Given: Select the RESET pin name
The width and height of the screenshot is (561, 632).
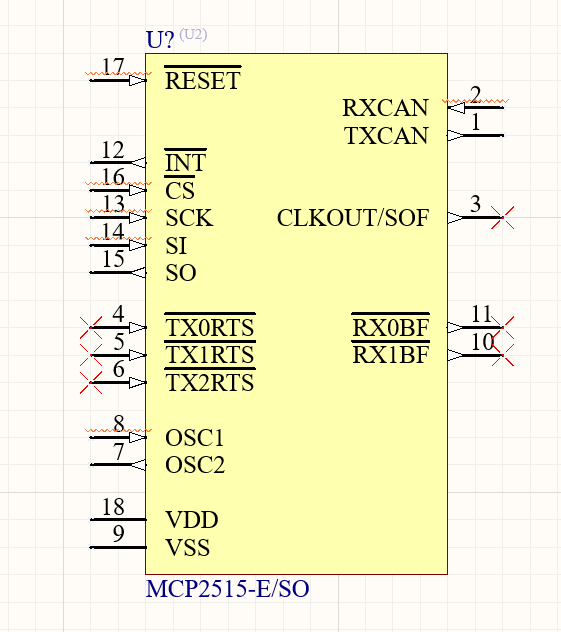Looking at the screenshot, I should 203,80.
